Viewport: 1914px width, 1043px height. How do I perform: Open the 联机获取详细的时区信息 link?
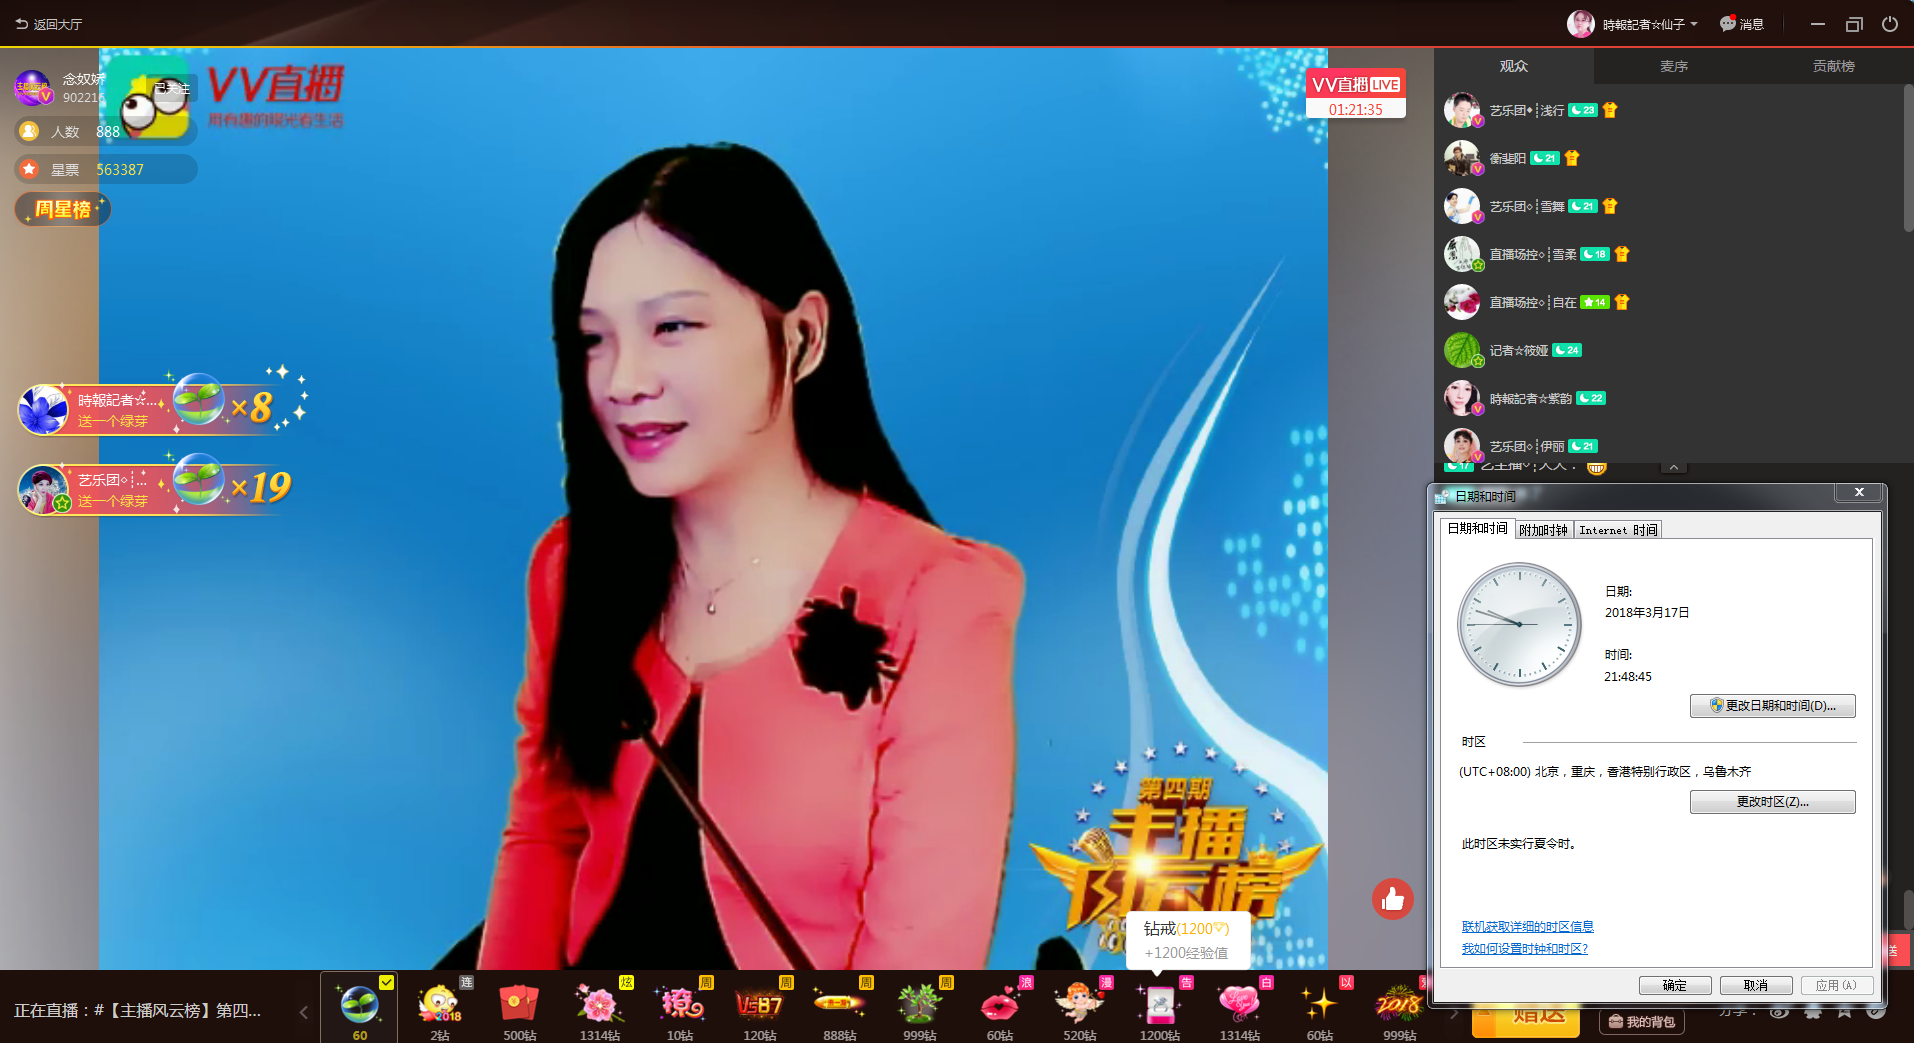point(1528,927)
